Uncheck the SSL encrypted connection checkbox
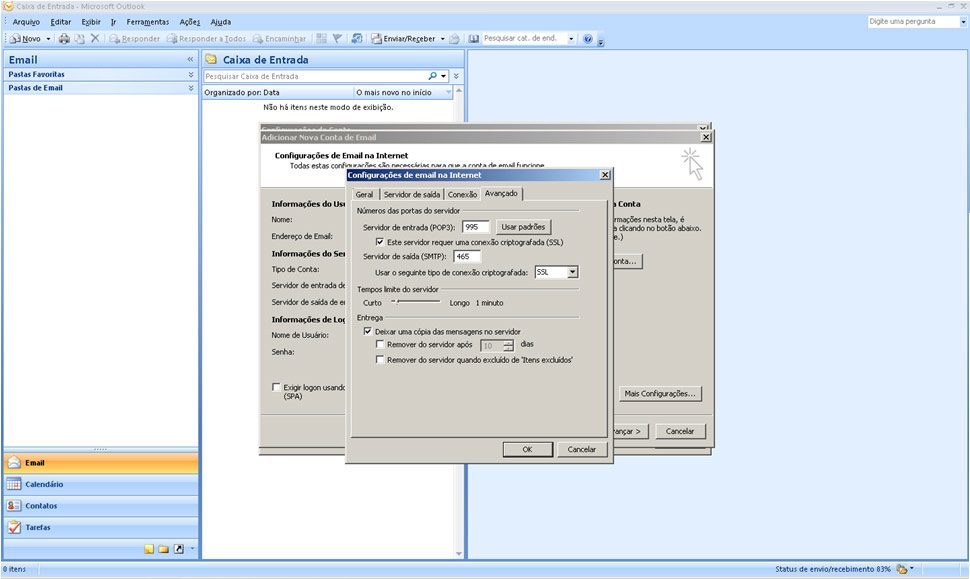970x579 pixels. [x=380, y=242]
